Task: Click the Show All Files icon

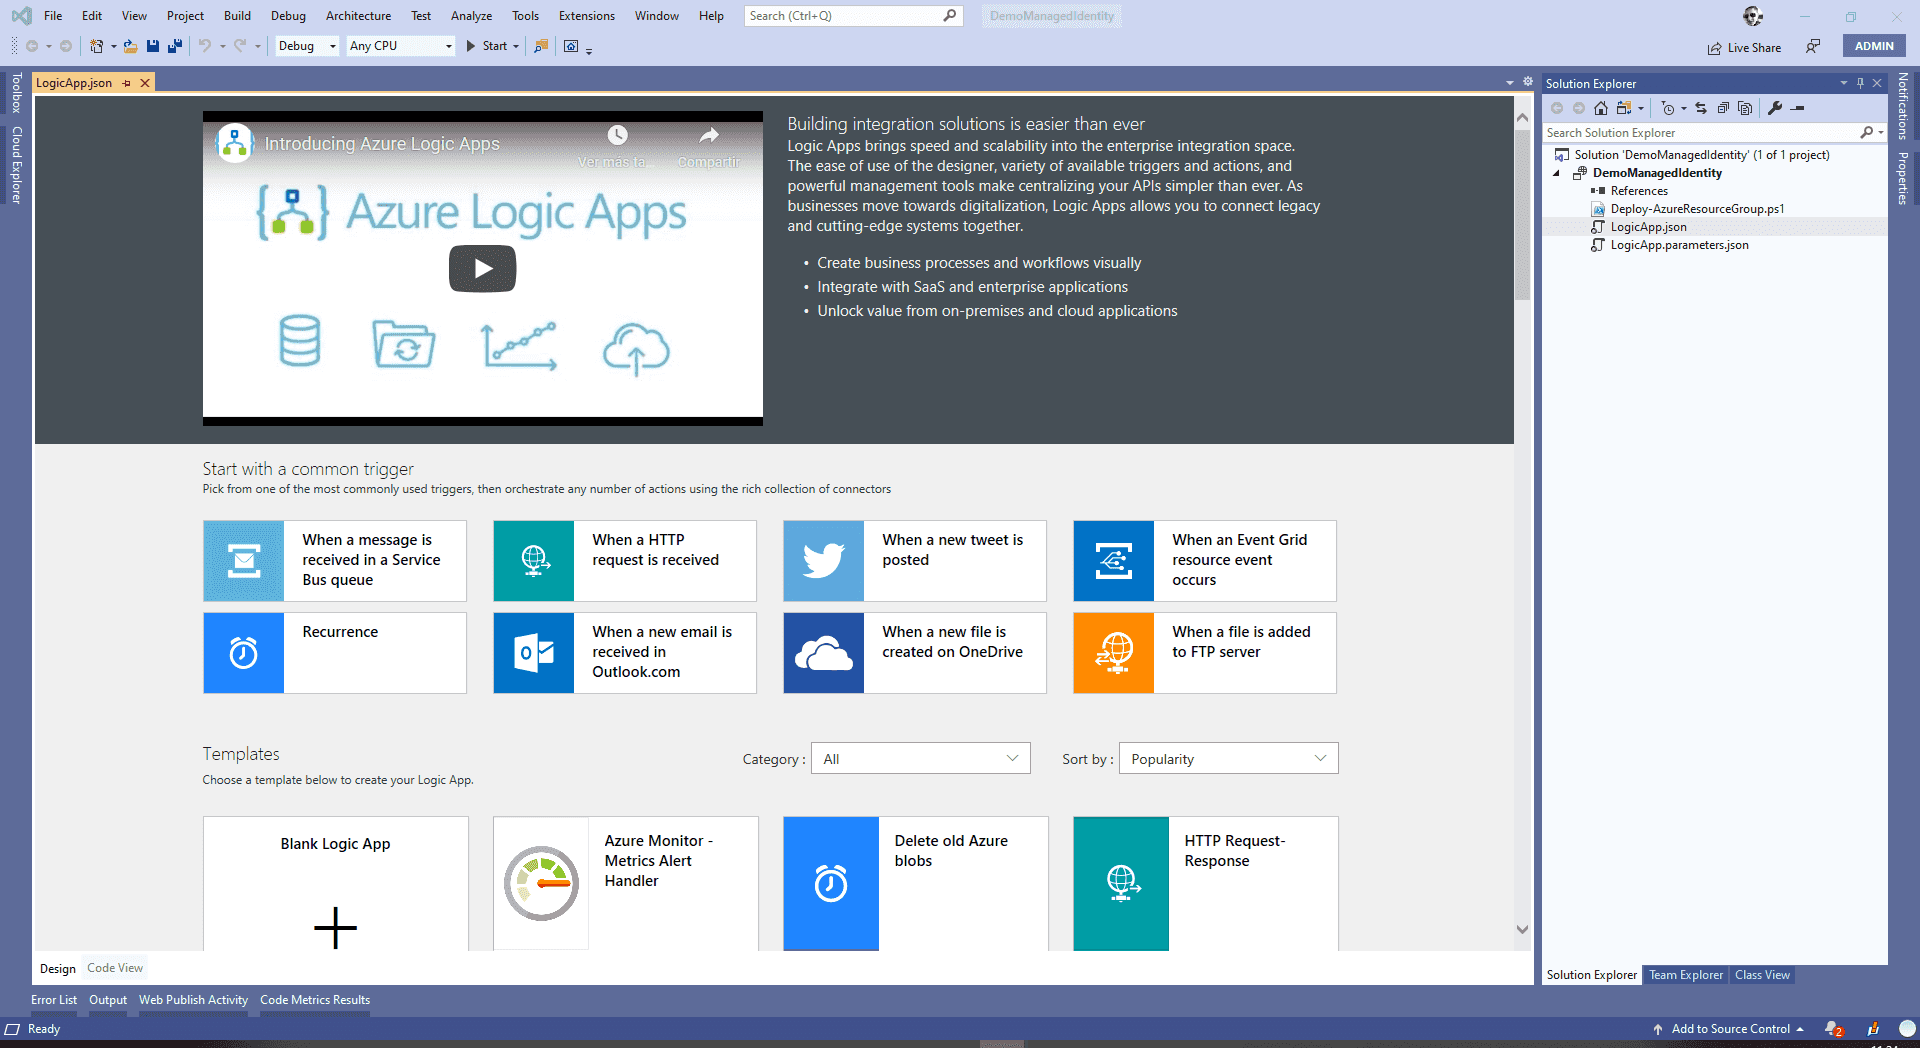Action: click(1745, 108)
